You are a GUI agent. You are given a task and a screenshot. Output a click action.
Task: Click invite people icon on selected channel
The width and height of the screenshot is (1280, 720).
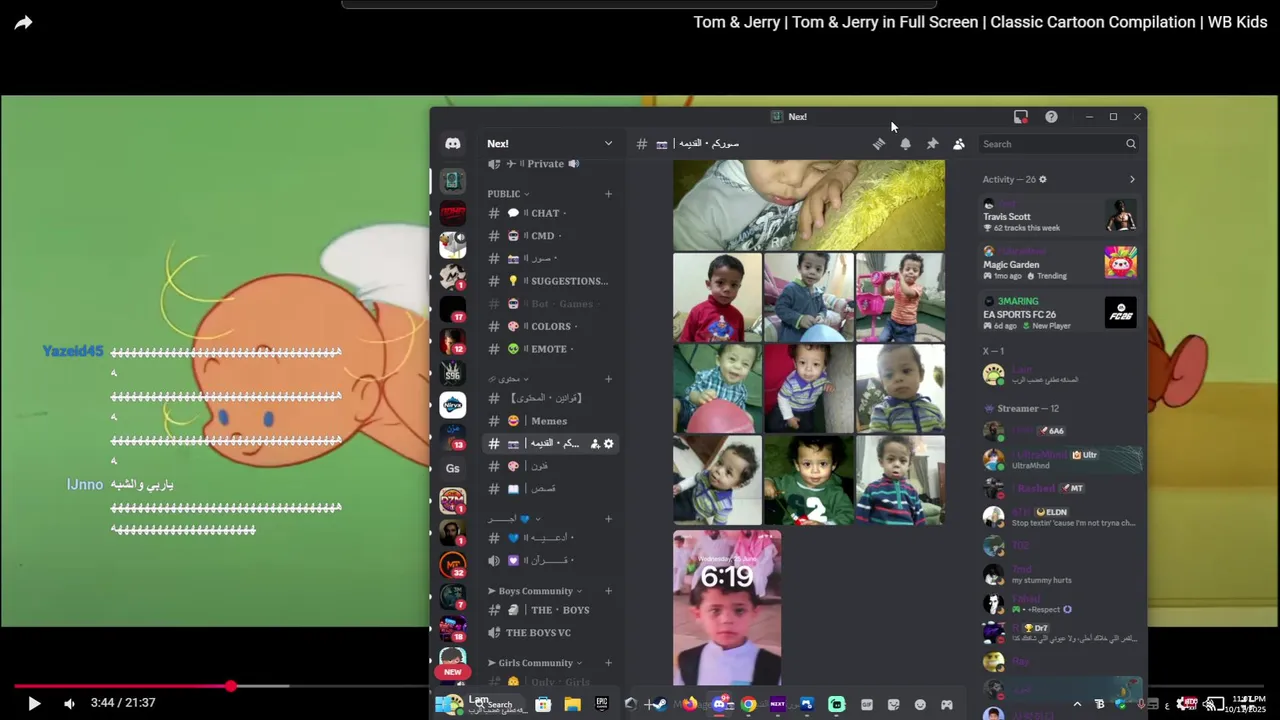tap(595, 444)
